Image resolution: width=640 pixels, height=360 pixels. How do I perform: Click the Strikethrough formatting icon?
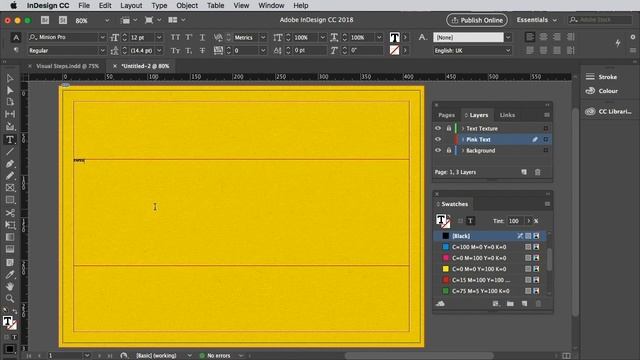202,51
